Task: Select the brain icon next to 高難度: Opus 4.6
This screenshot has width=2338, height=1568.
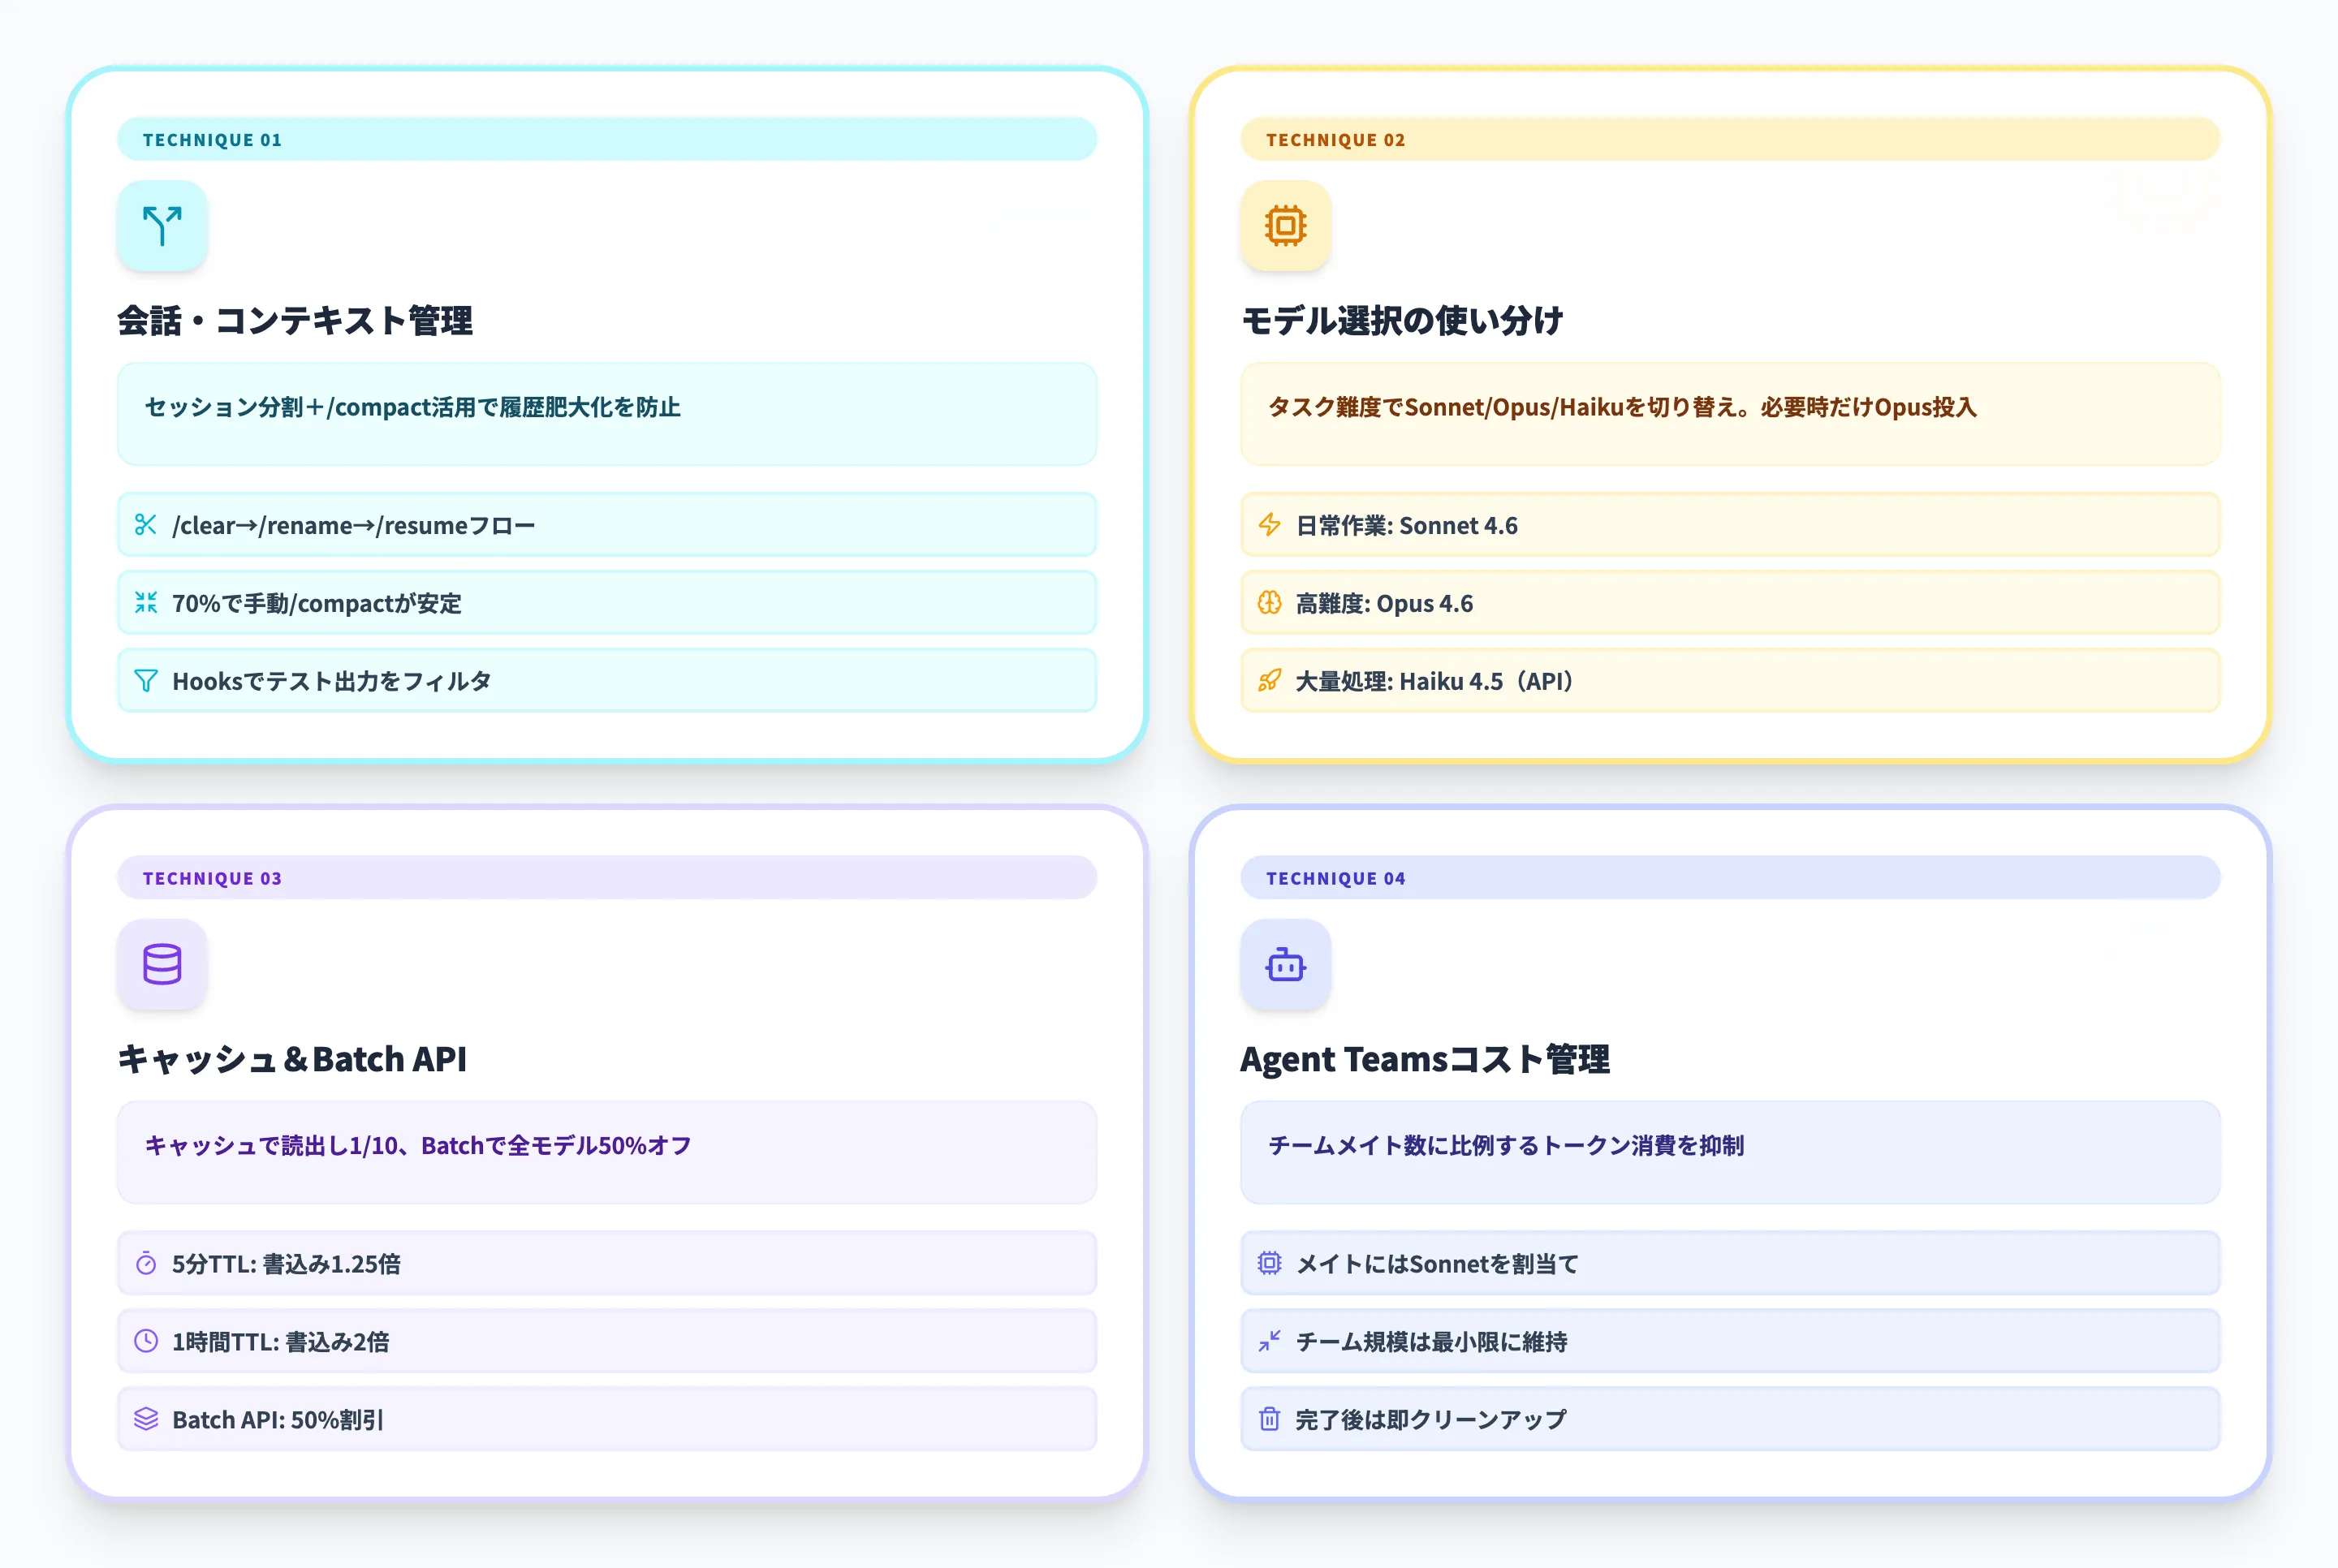Action: [x=1268, y=602]
